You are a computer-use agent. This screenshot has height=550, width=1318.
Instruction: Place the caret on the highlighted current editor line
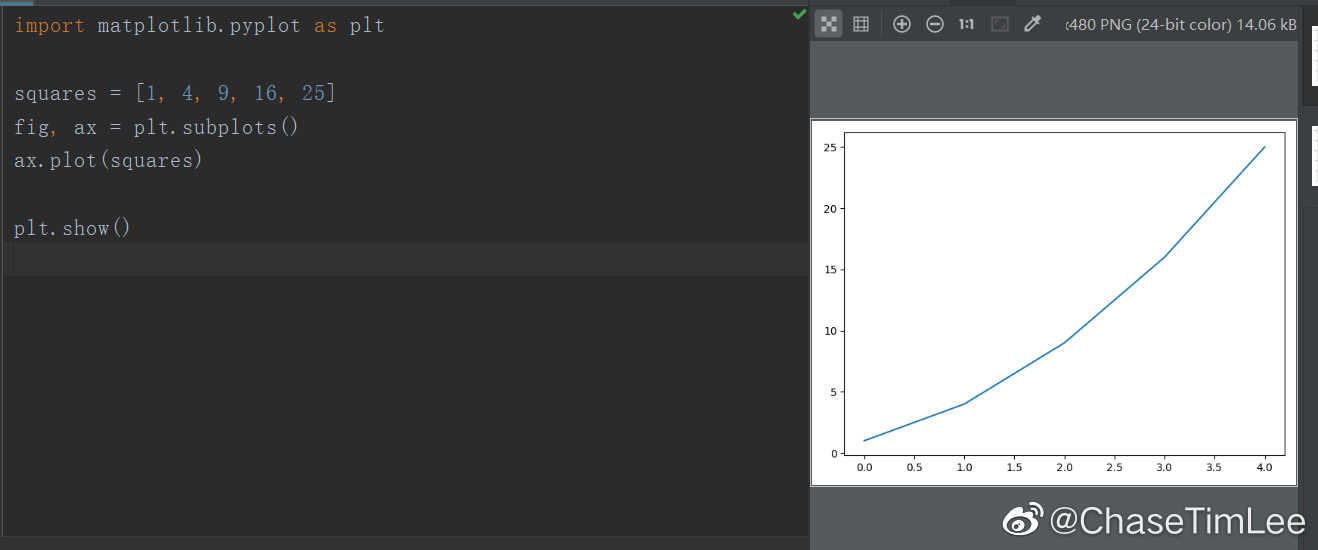pos(404,259)
